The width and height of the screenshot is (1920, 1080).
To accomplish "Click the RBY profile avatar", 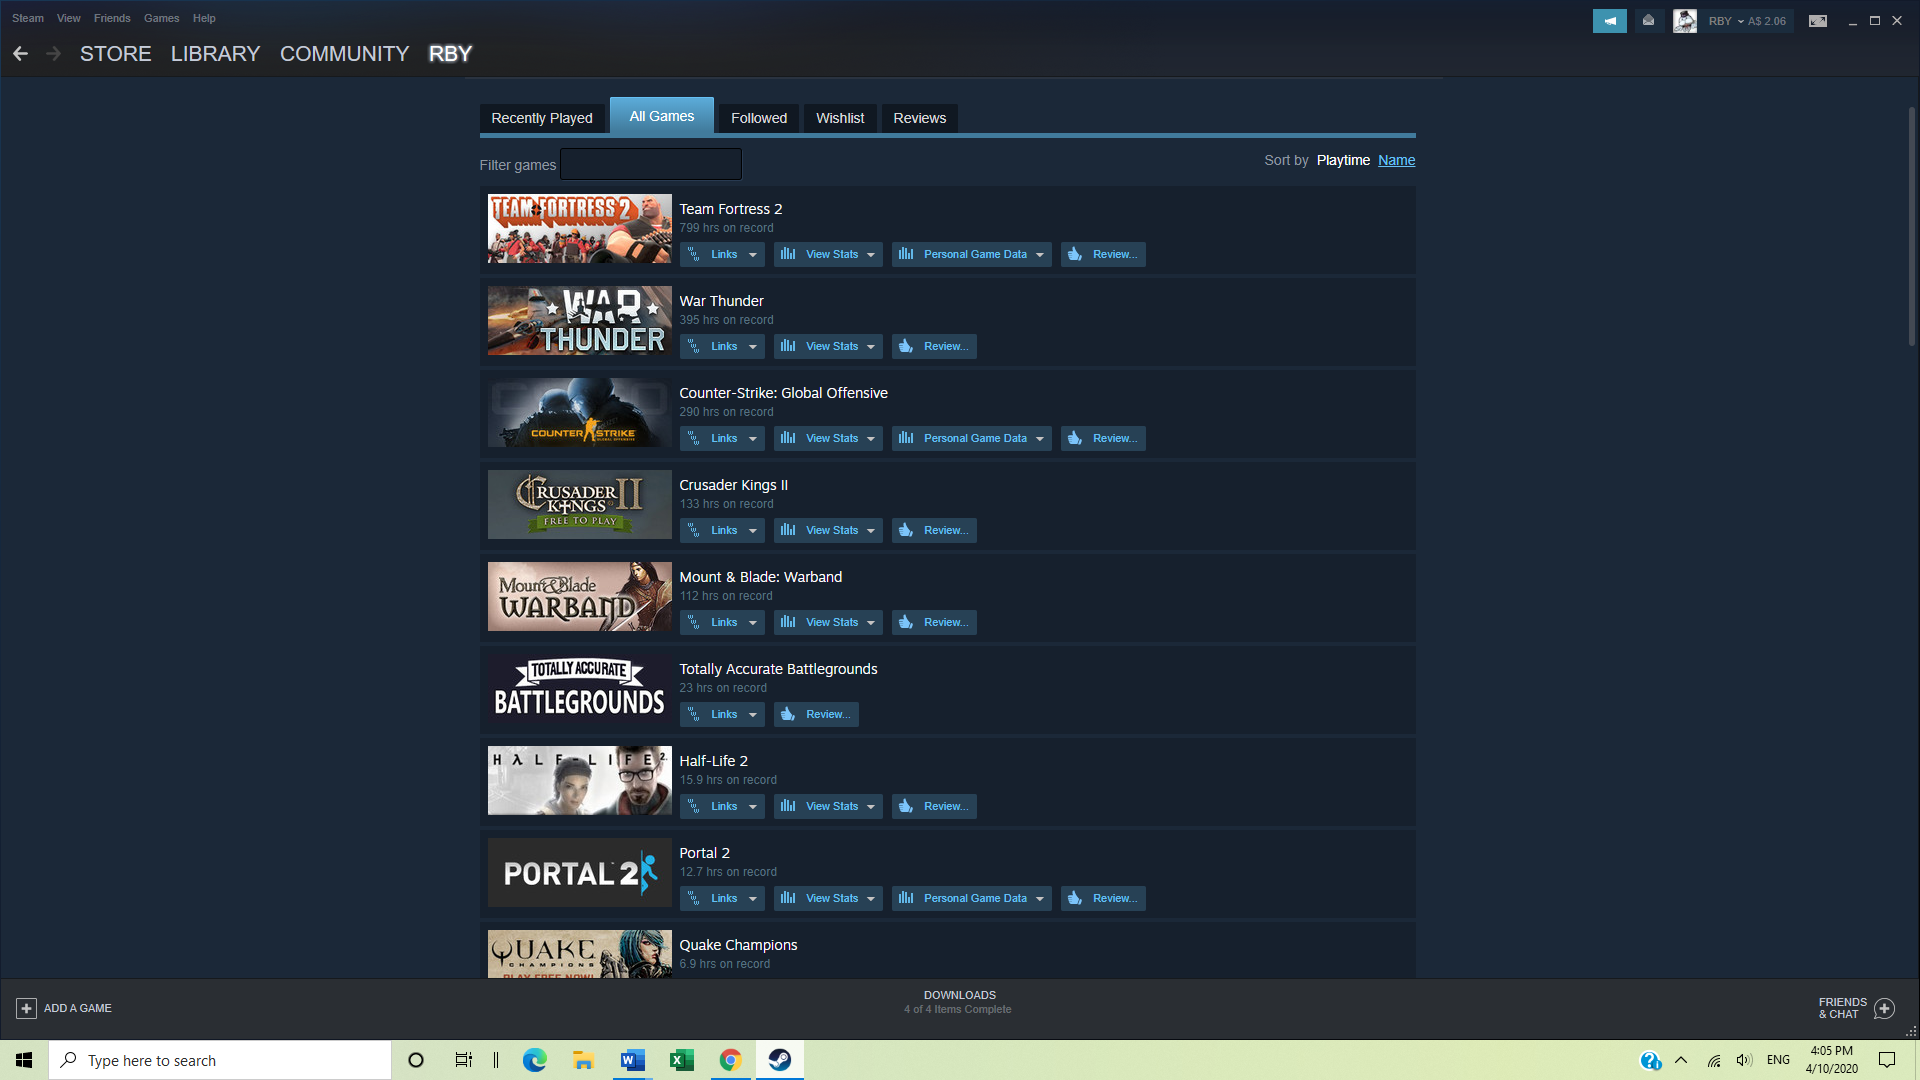I will click(1685, 21).
